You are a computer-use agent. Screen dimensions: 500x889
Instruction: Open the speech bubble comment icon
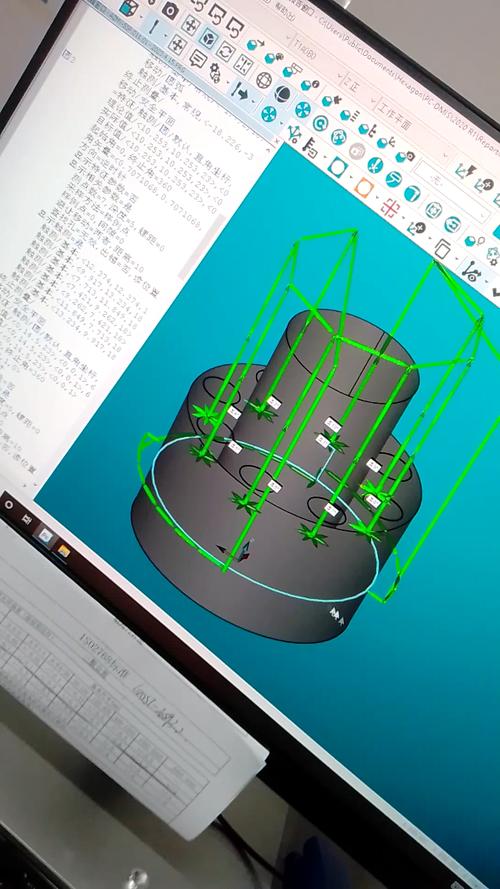coord(197,57)
